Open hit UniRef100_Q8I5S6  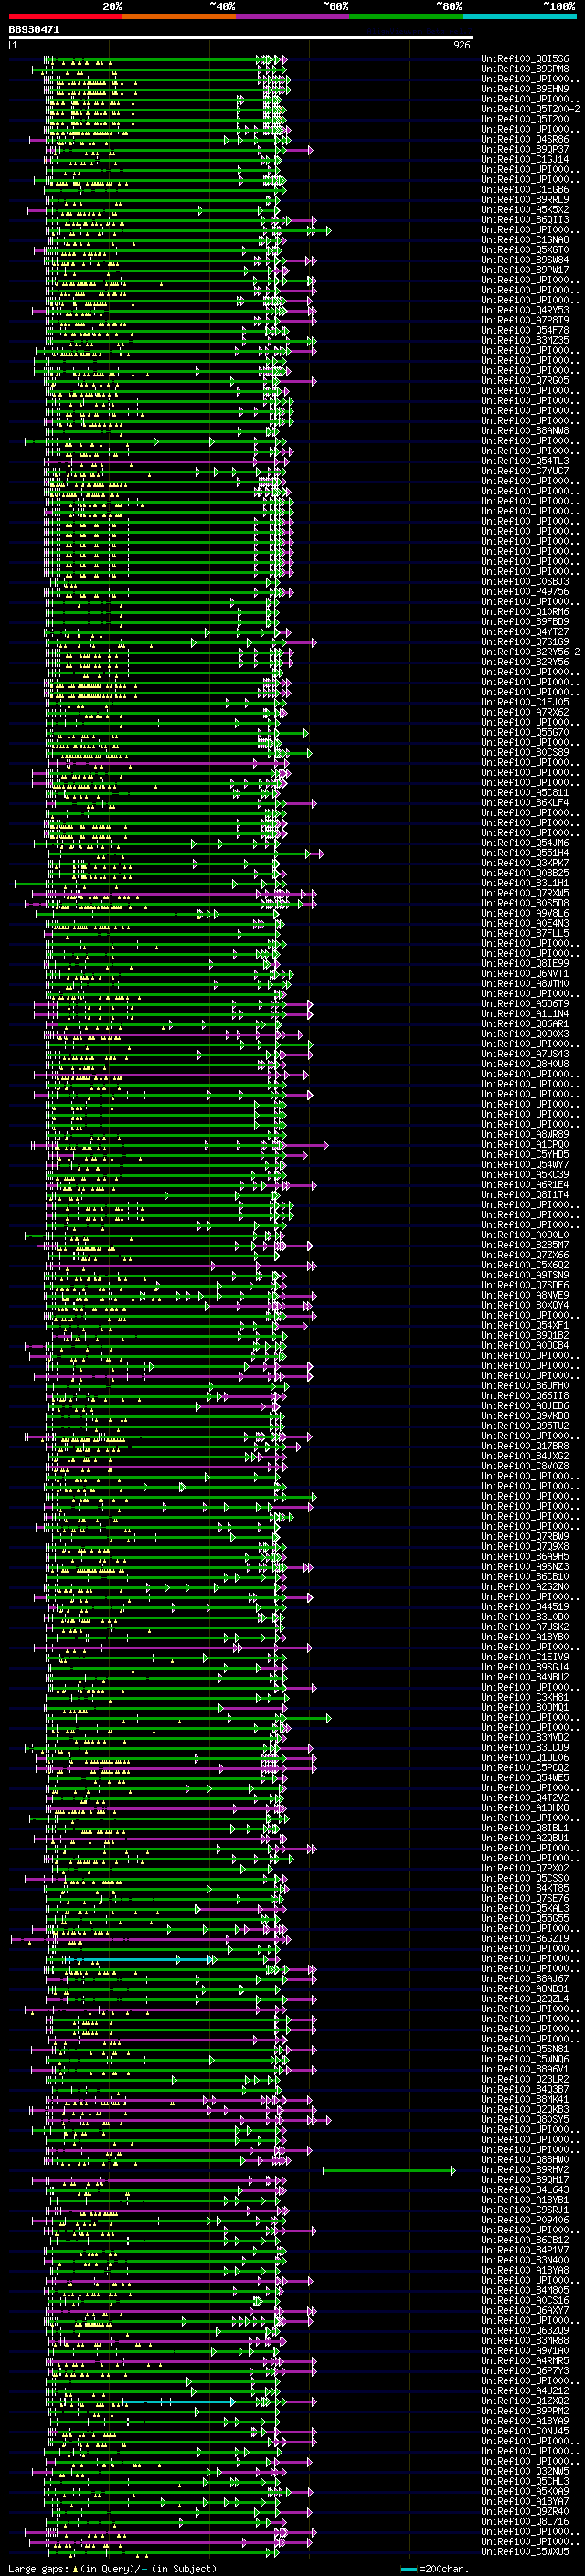tap(525, 59)
